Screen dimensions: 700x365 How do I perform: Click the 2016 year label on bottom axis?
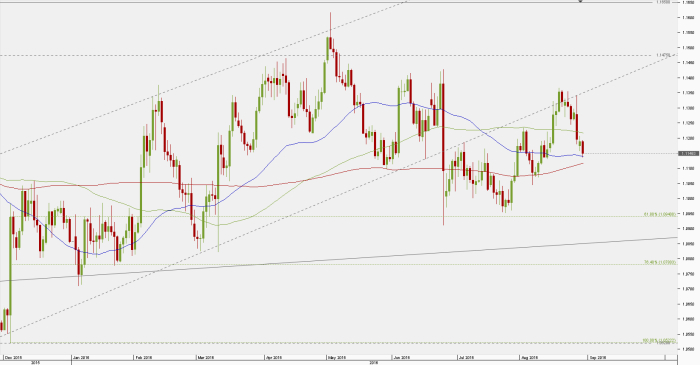pos(374,363)
